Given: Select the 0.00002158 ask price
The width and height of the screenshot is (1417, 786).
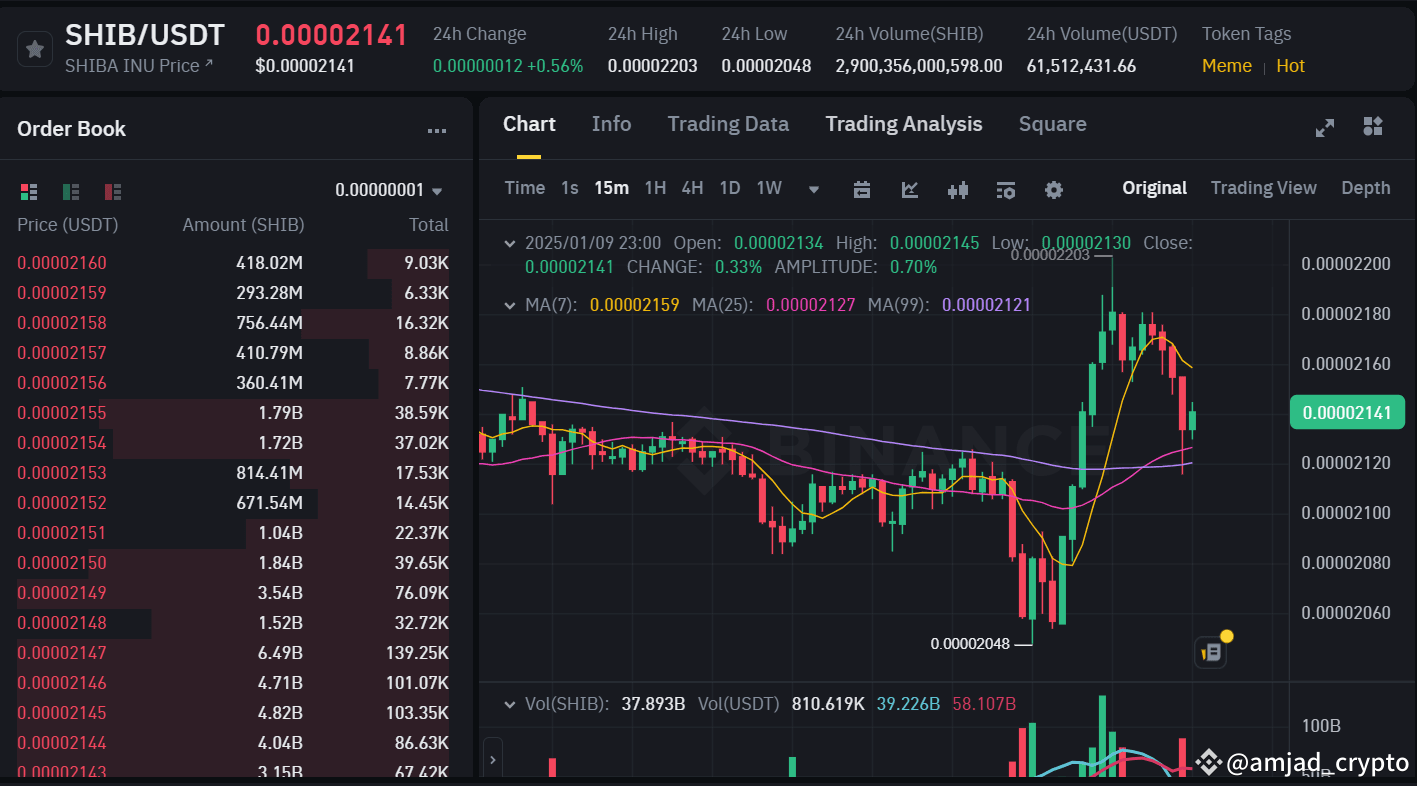Looking at the screenshot, I should [62, 323].
